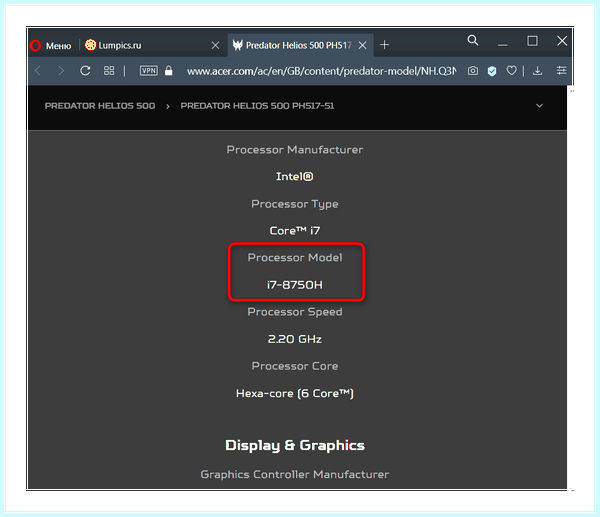600x517 pixels.
Task: Go forward with the forward arrow
Action: [x=61, y=71]
